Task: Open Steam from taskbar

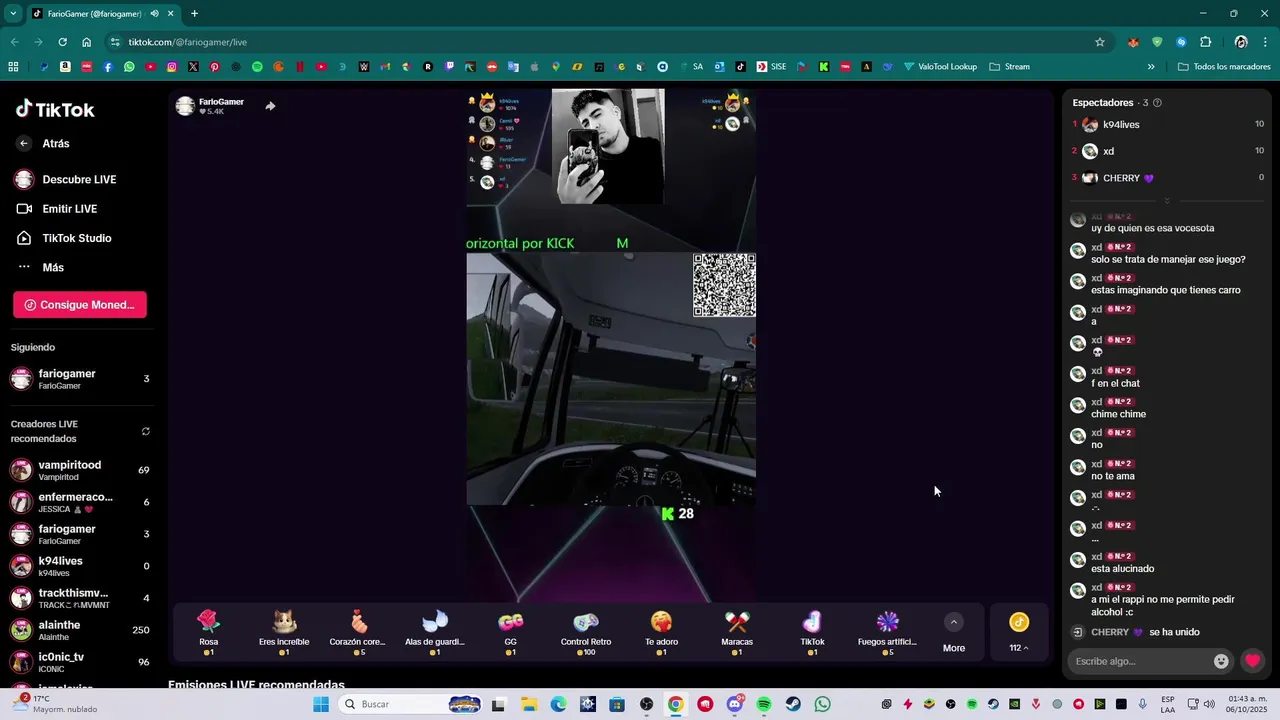Action: 793,704
